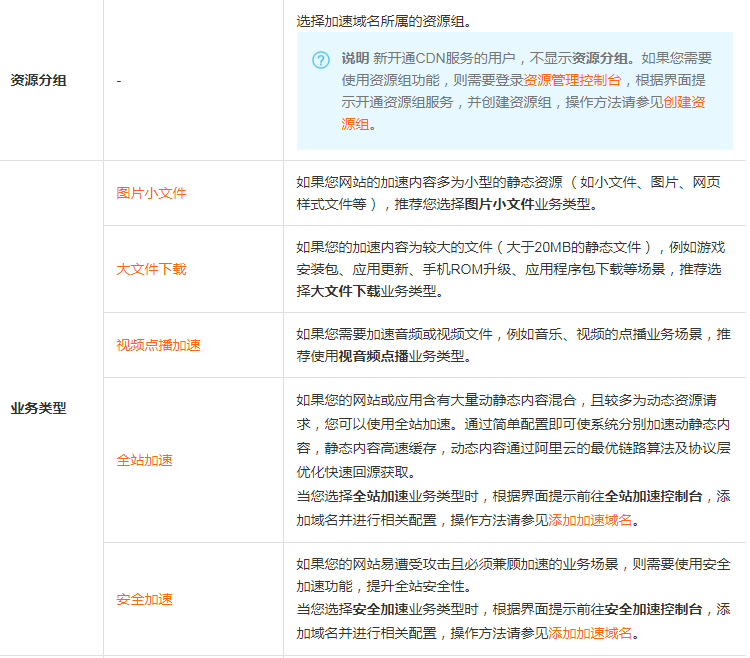Select the orange 大文件下载 business type label

tap(151, 269)
